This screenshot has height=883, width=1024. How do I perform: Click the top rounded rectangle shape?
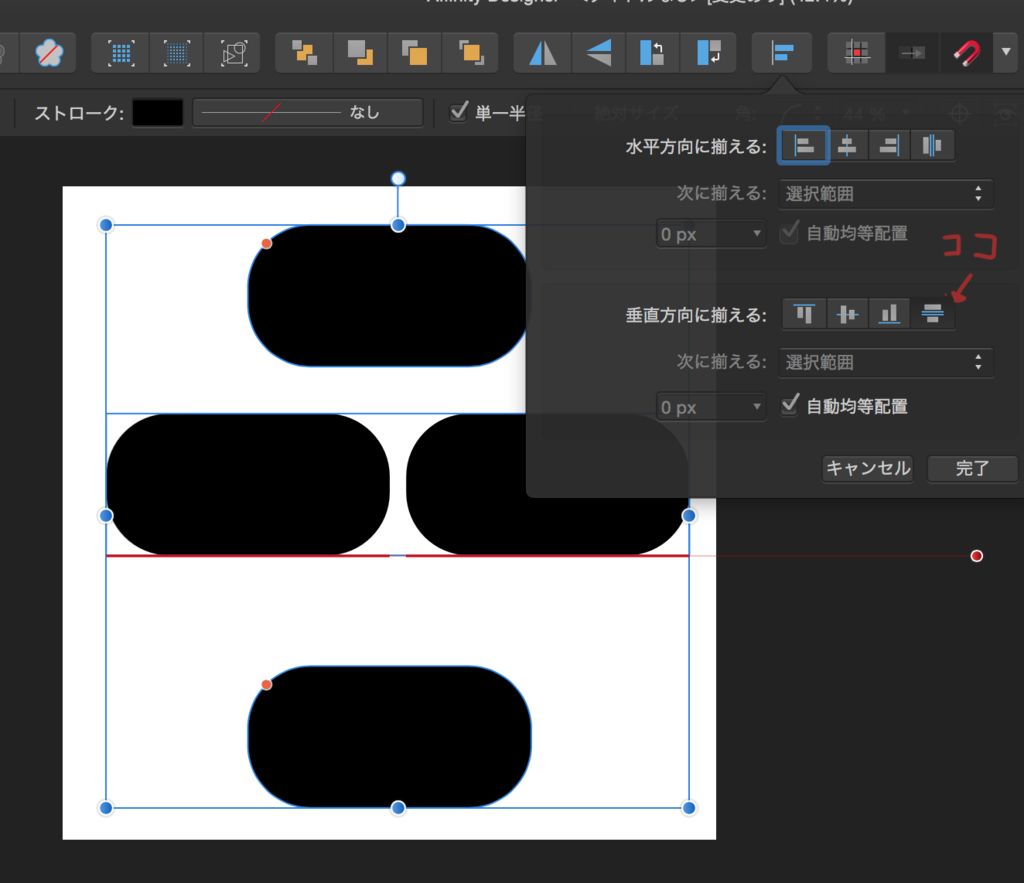(389, 295)
